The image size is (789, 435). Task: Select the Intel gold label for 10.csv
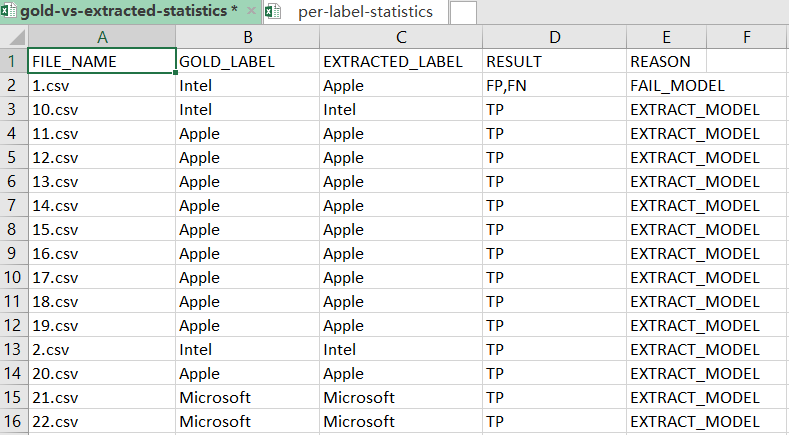[x=248, y=109]
